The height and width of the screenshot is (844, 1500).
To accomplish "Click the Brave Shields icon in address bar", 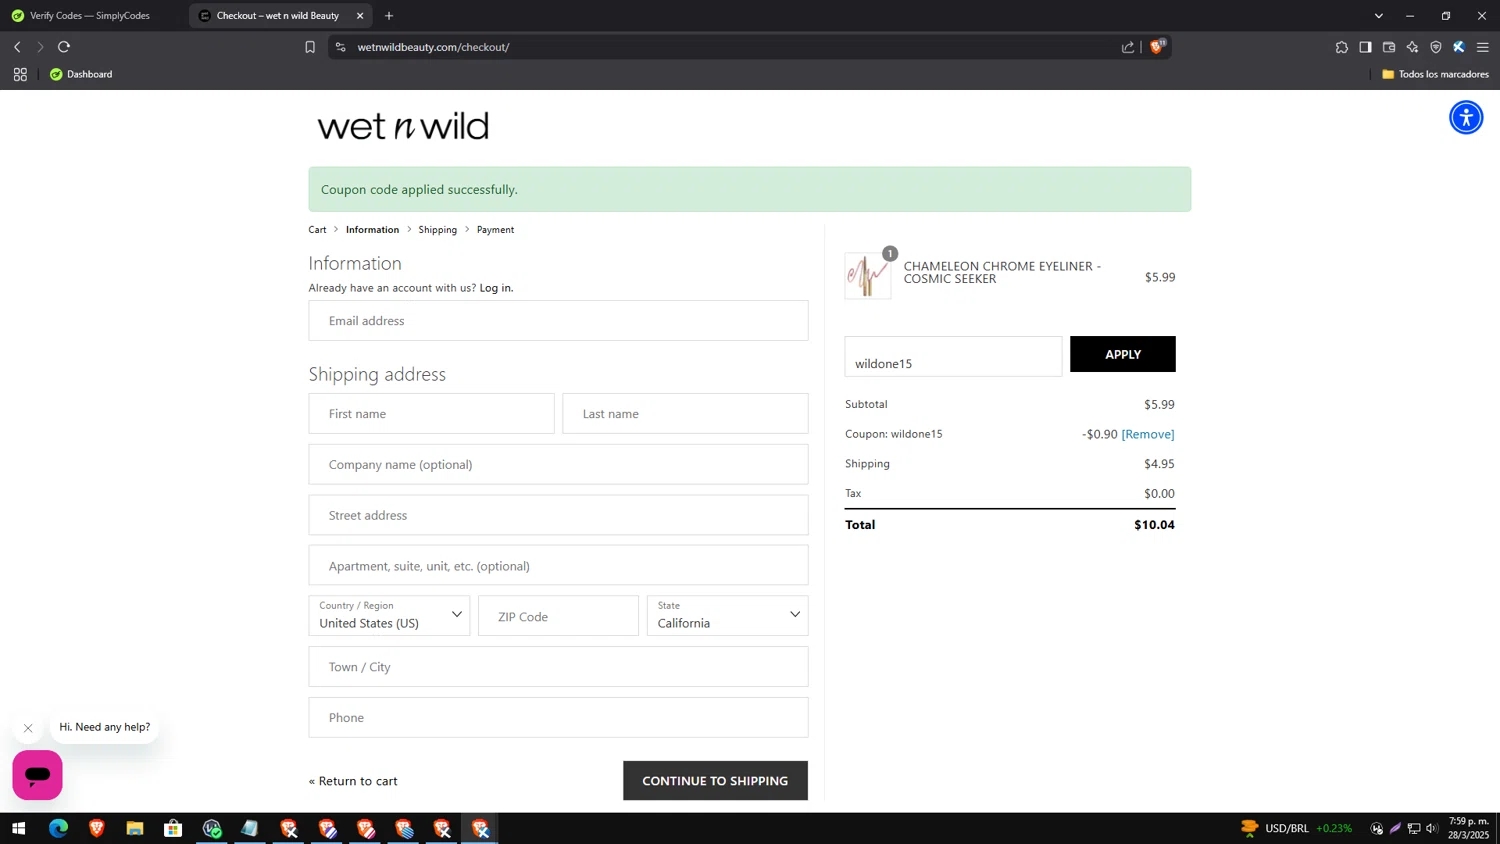I will 1157,47.
